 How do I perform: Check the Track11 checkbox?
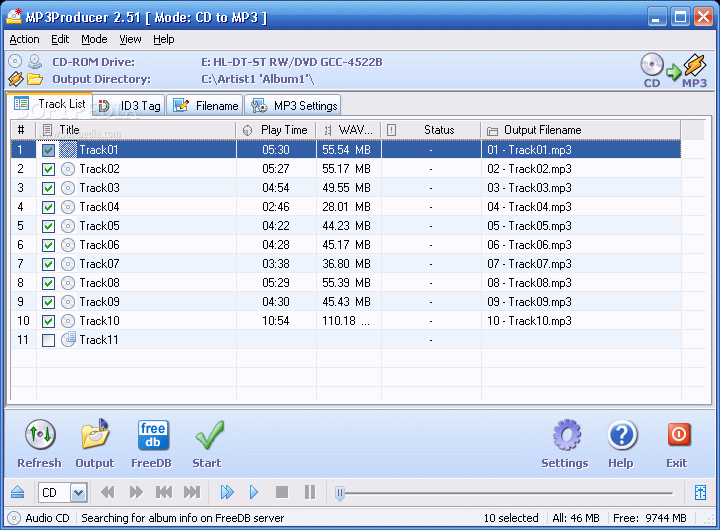tap(48, 340)
